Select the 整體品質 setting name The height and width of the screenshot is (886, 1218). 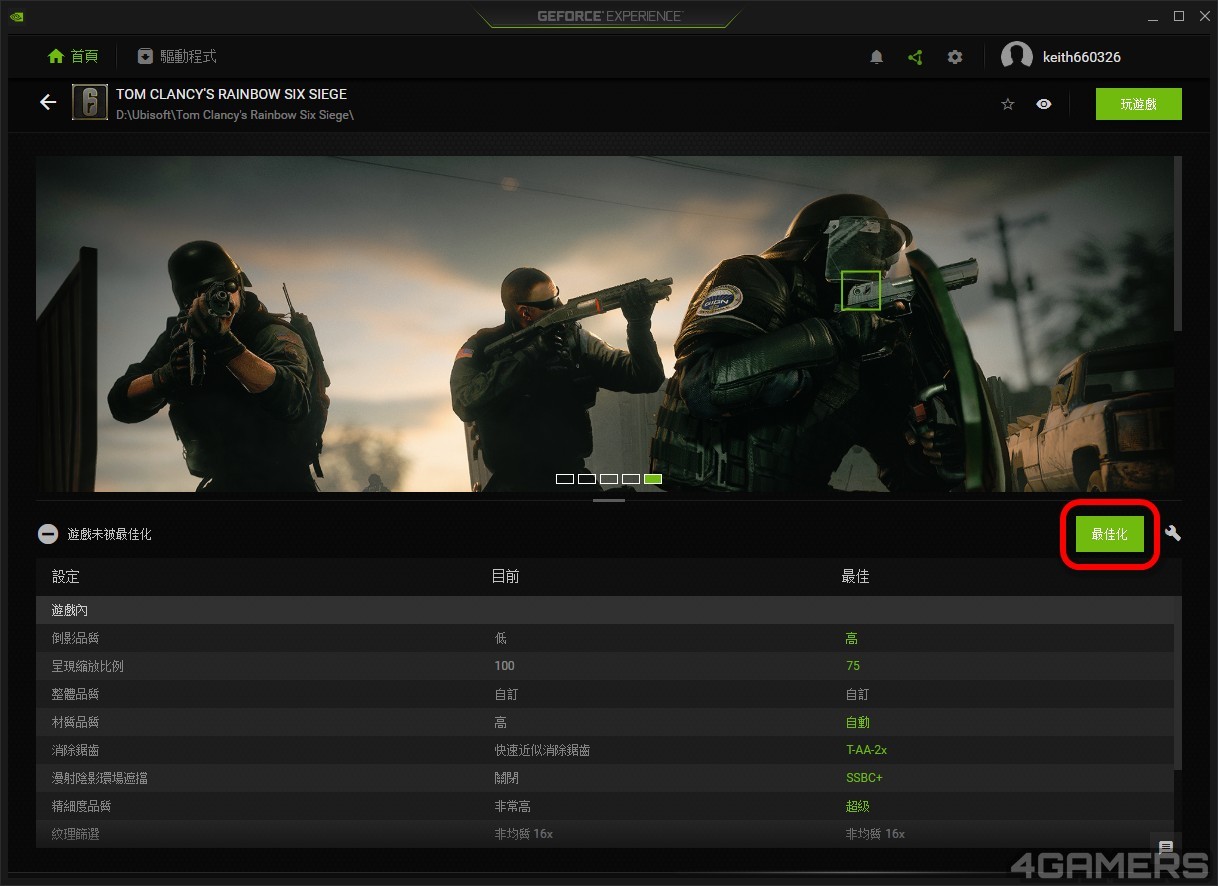tap(75, 694)
